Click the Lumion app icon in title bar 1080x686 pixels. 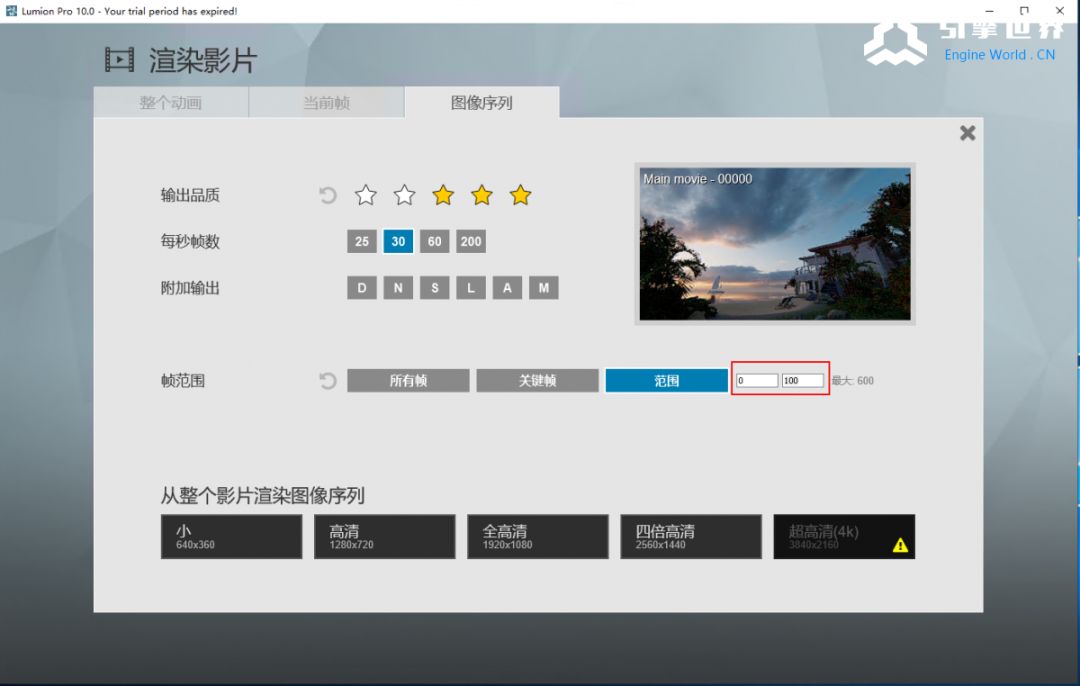(11, 10)
